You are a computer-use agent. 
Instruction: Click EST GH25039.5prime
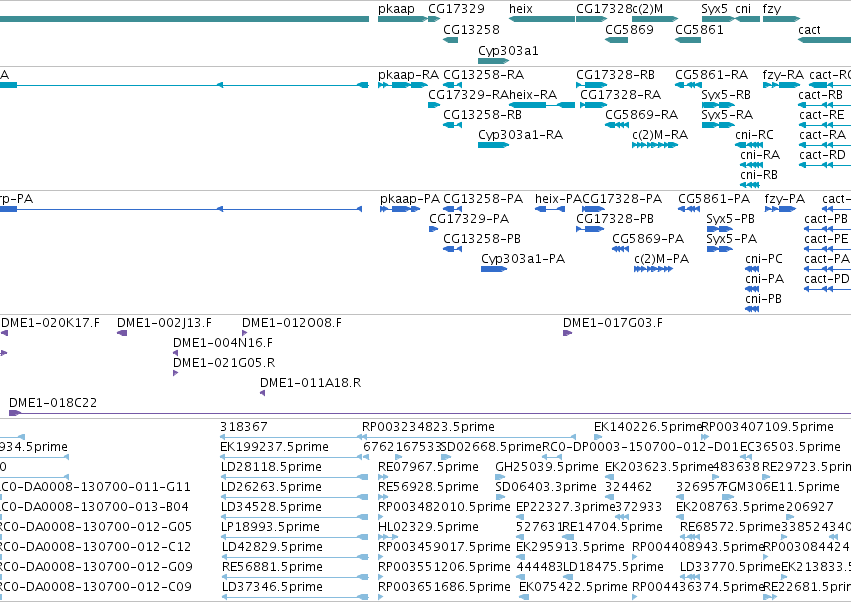coord(547,467)
